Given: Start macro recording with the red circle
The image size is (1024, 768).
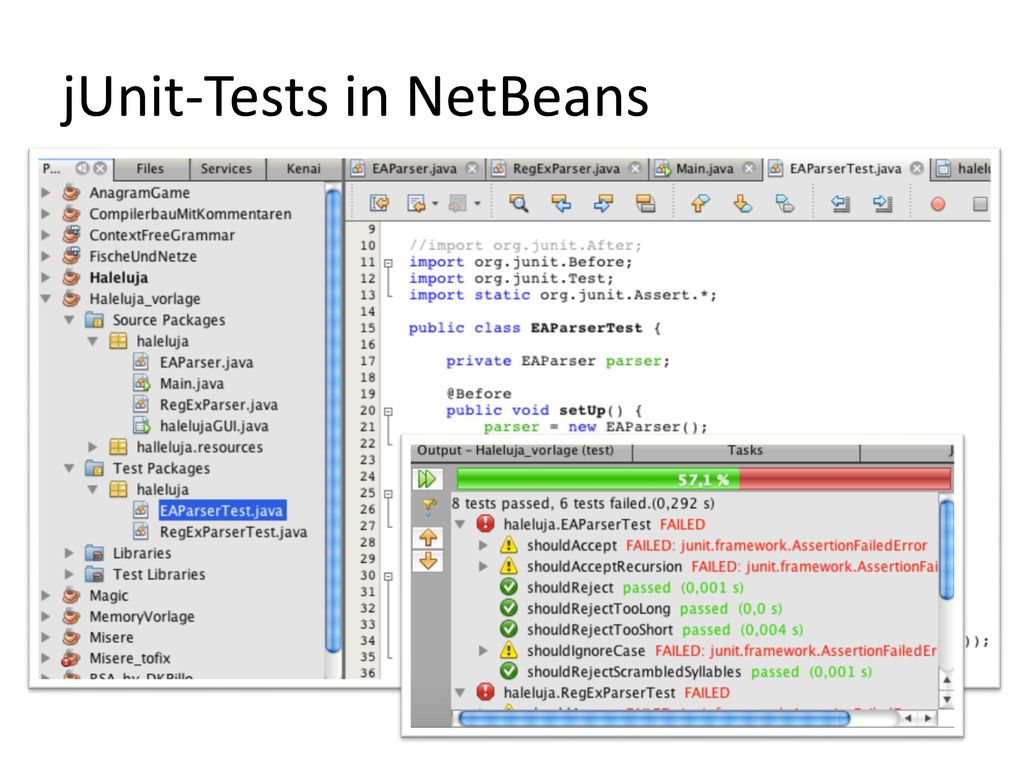Looking at the screenshot, I should pos(938,204).
